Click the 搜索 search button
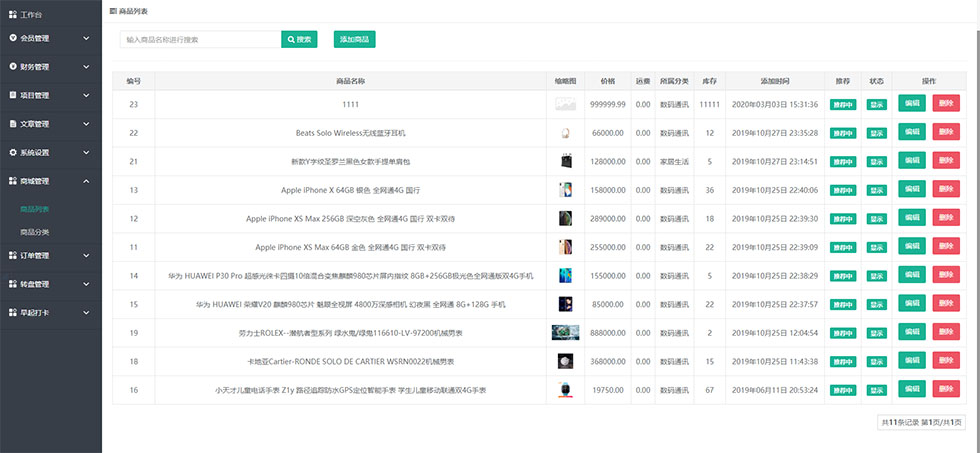The width and height of the screenshot is (980, 453). [299, 39]
